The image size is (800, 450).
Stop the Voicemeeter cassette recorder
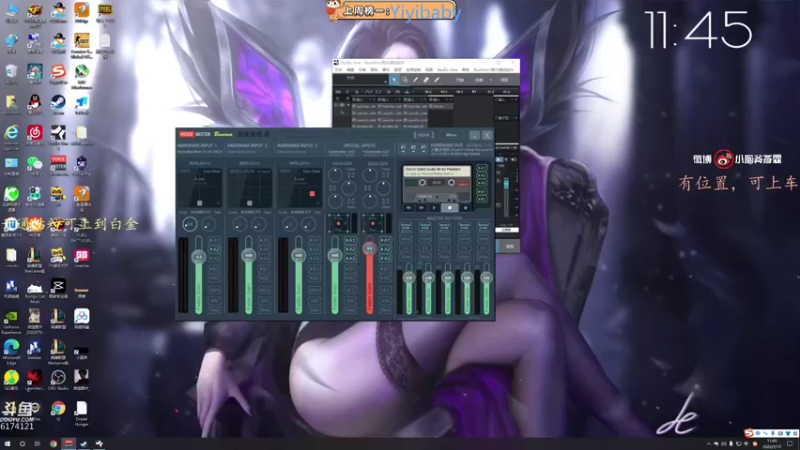point(449,208)
